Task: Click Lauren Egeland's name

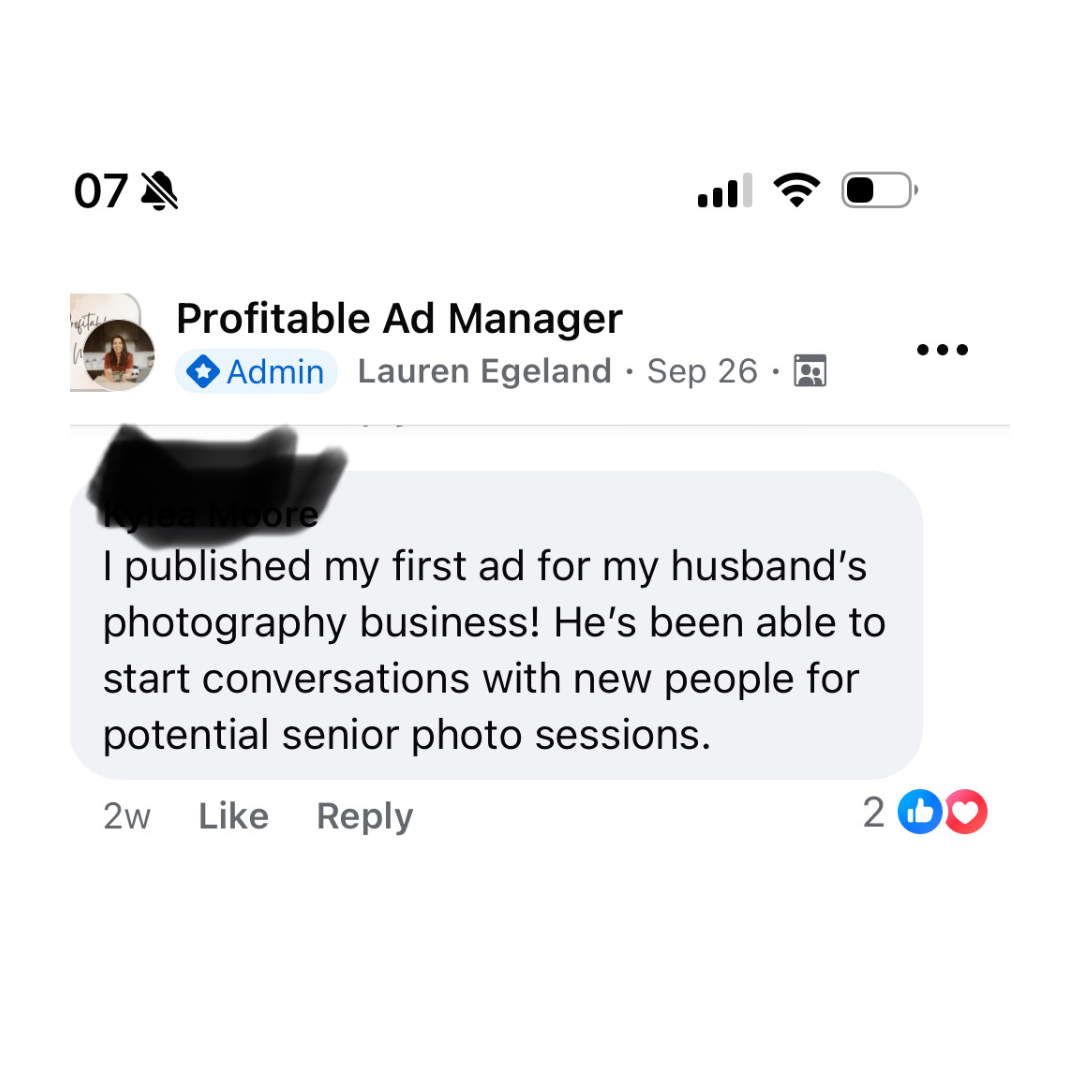Action: pos(483,370)
